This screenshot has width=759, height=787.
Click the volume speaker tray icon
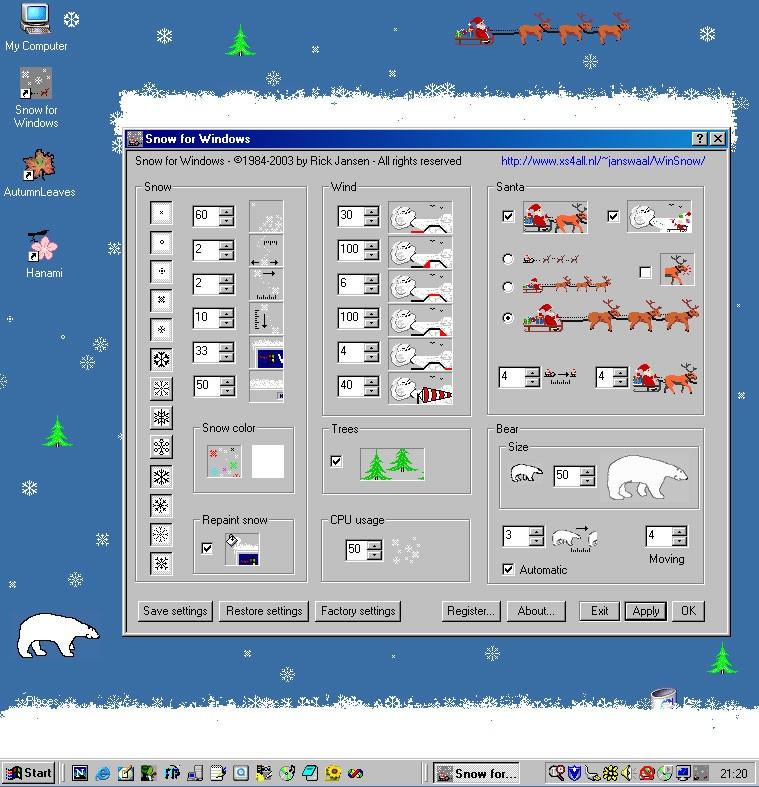click(627, 773)
